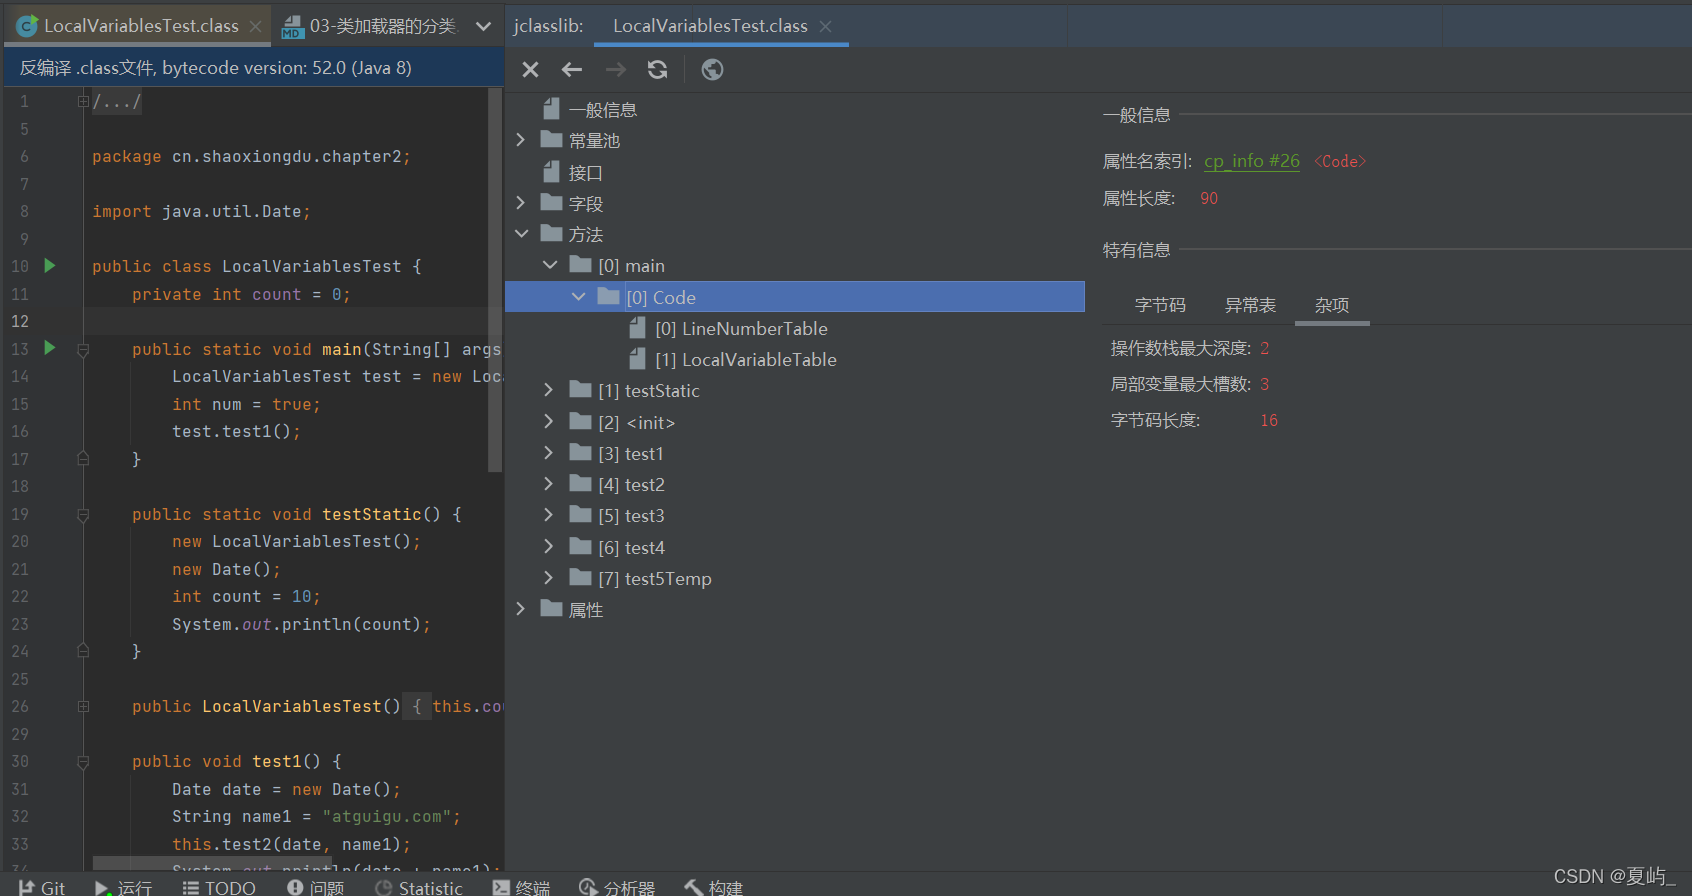Open the web browser globe icon
Viewport: 1692px width, 896px height.
click(712, 69)
